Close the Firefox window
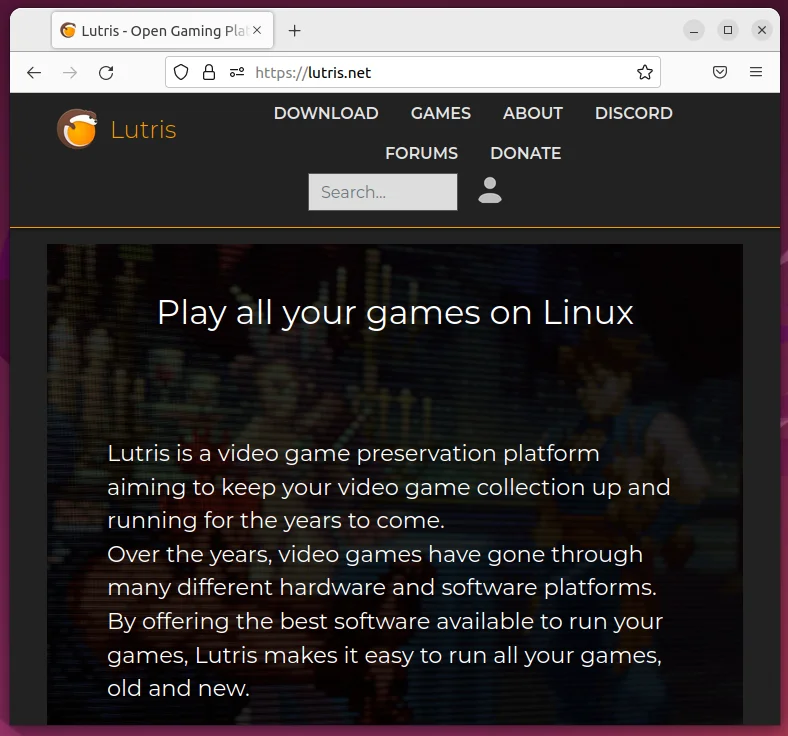The height and width of the screenshot is (736, 788). [x=762, y=30]
